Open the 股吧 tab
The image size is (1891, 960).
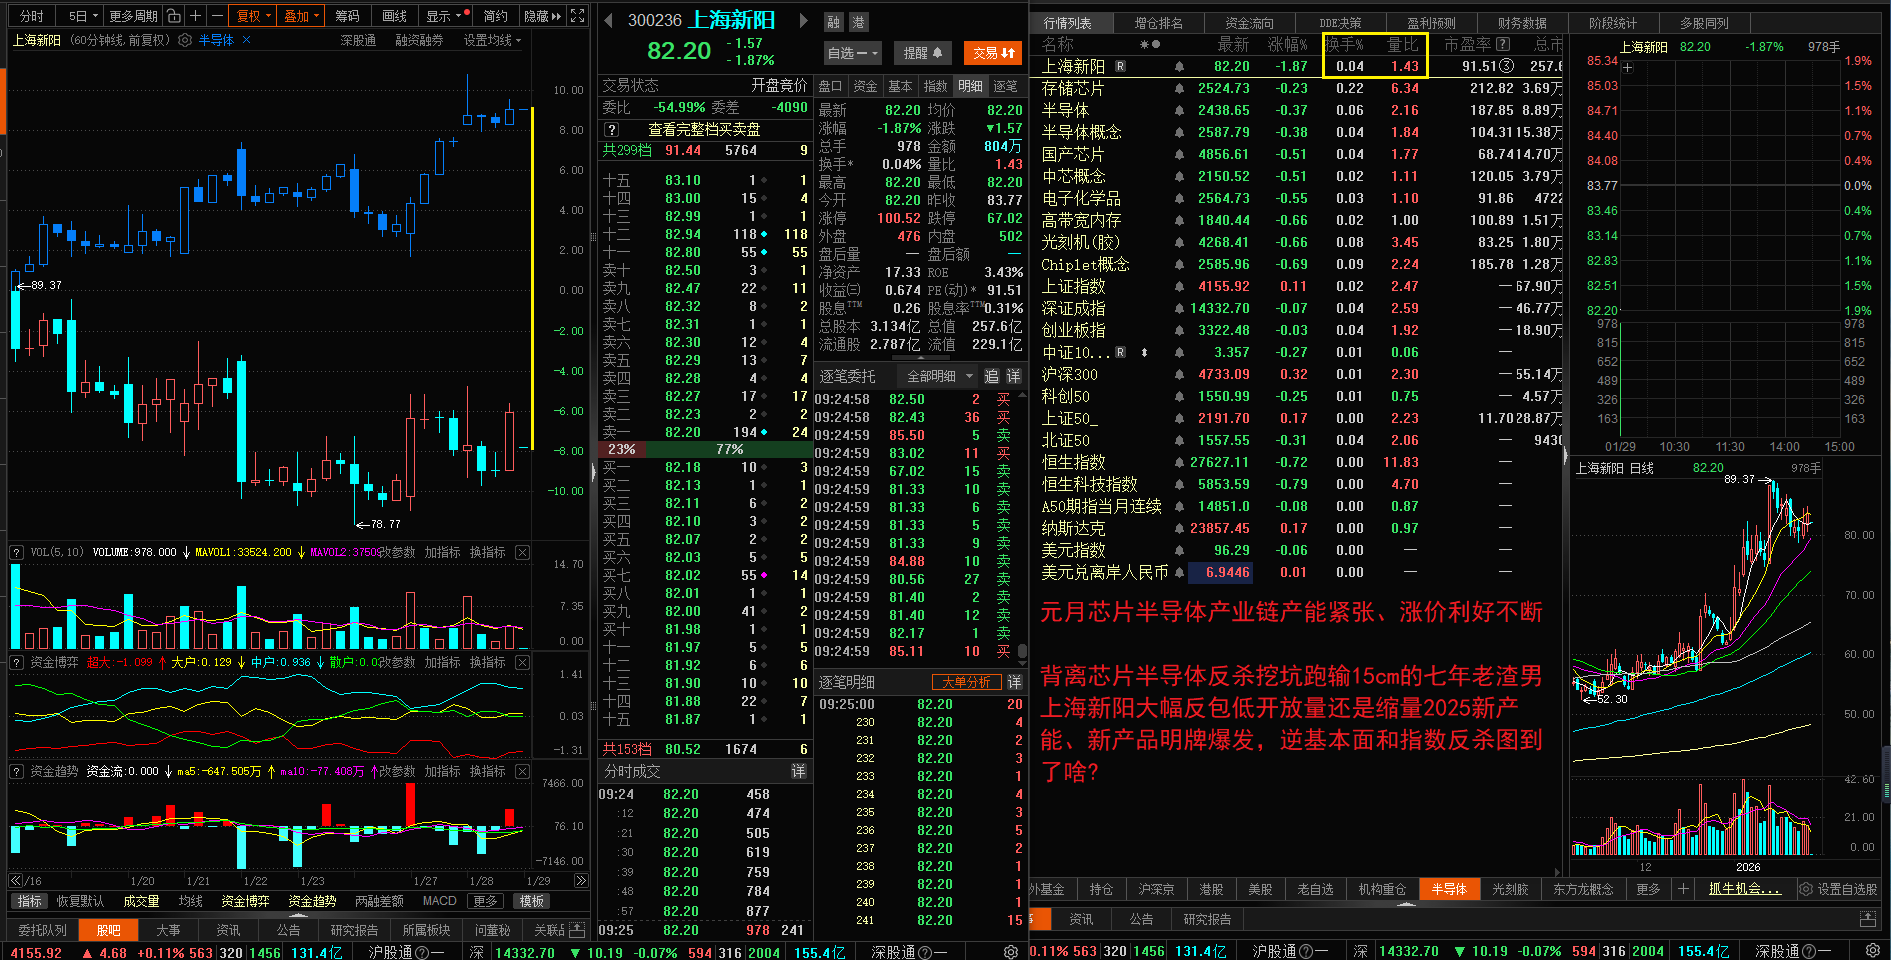tap(109, 930)
